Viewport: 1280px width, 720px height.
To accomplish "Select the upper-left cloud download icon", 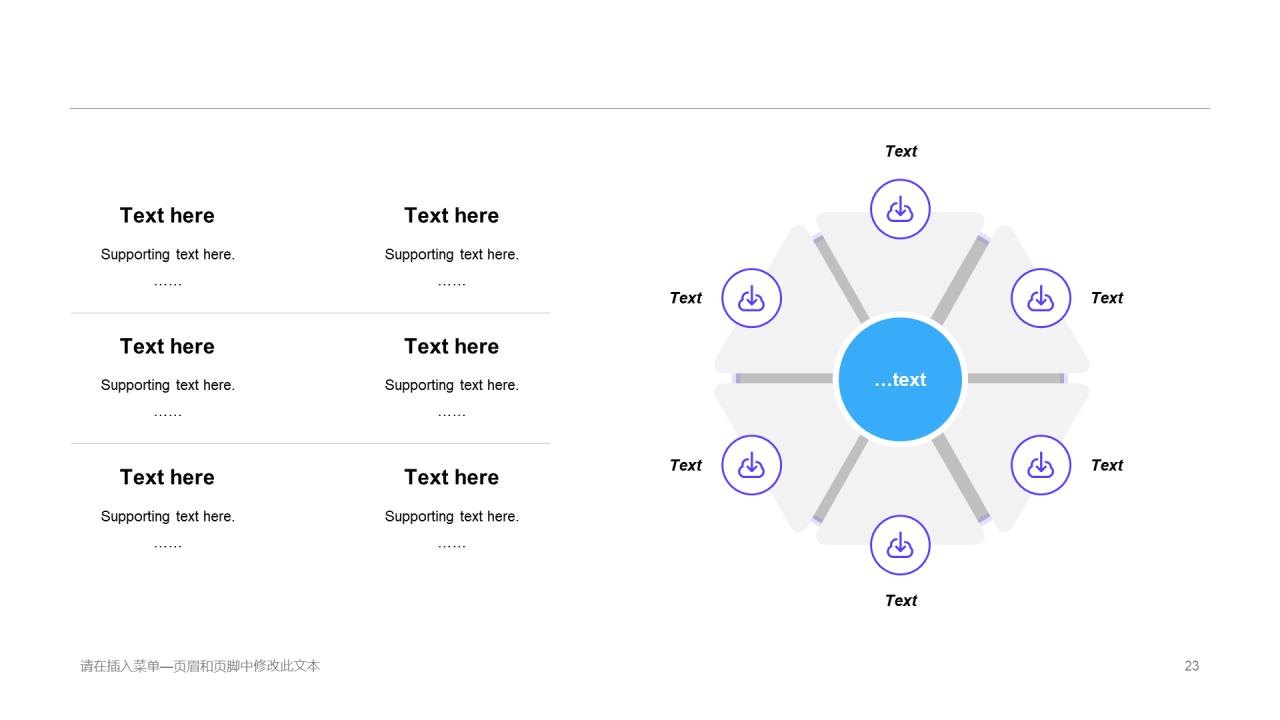I will point(751,298).
